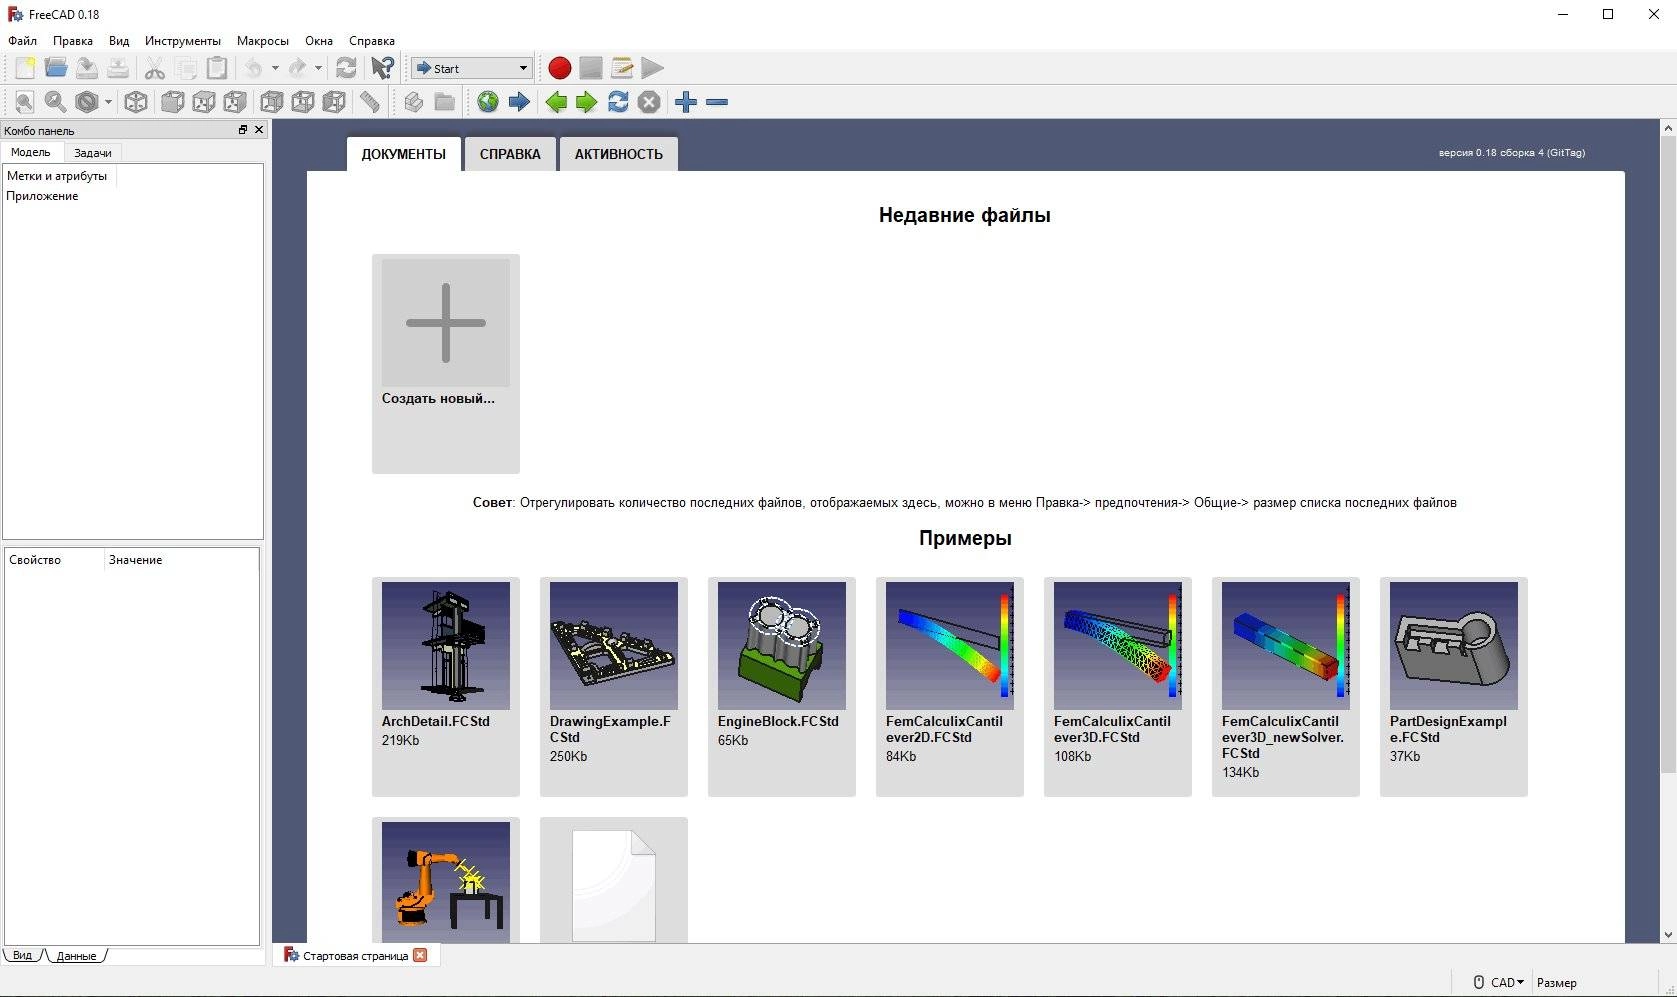1677x997 pixels.
Task: Open a document with folder icon
Action: point(56,68)
